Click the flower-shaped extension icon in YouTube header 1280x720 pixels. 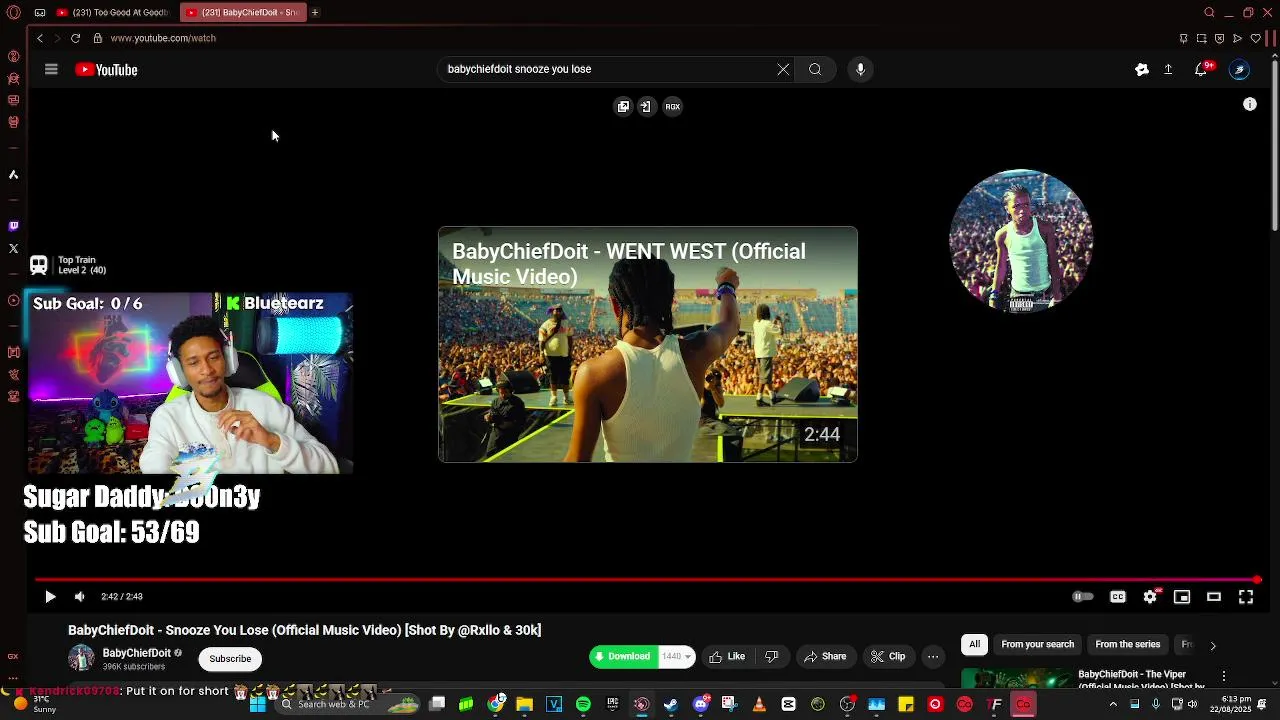click(1142, 69)
